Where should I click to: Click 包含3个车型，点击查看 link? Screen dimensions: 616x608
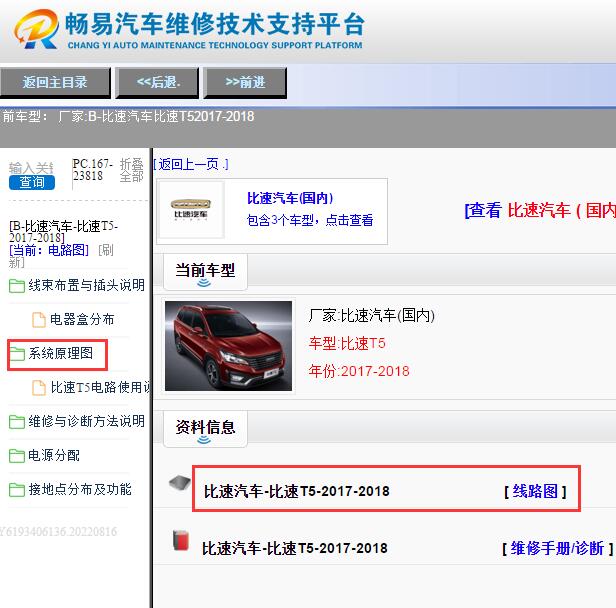[x=310, y=220]
